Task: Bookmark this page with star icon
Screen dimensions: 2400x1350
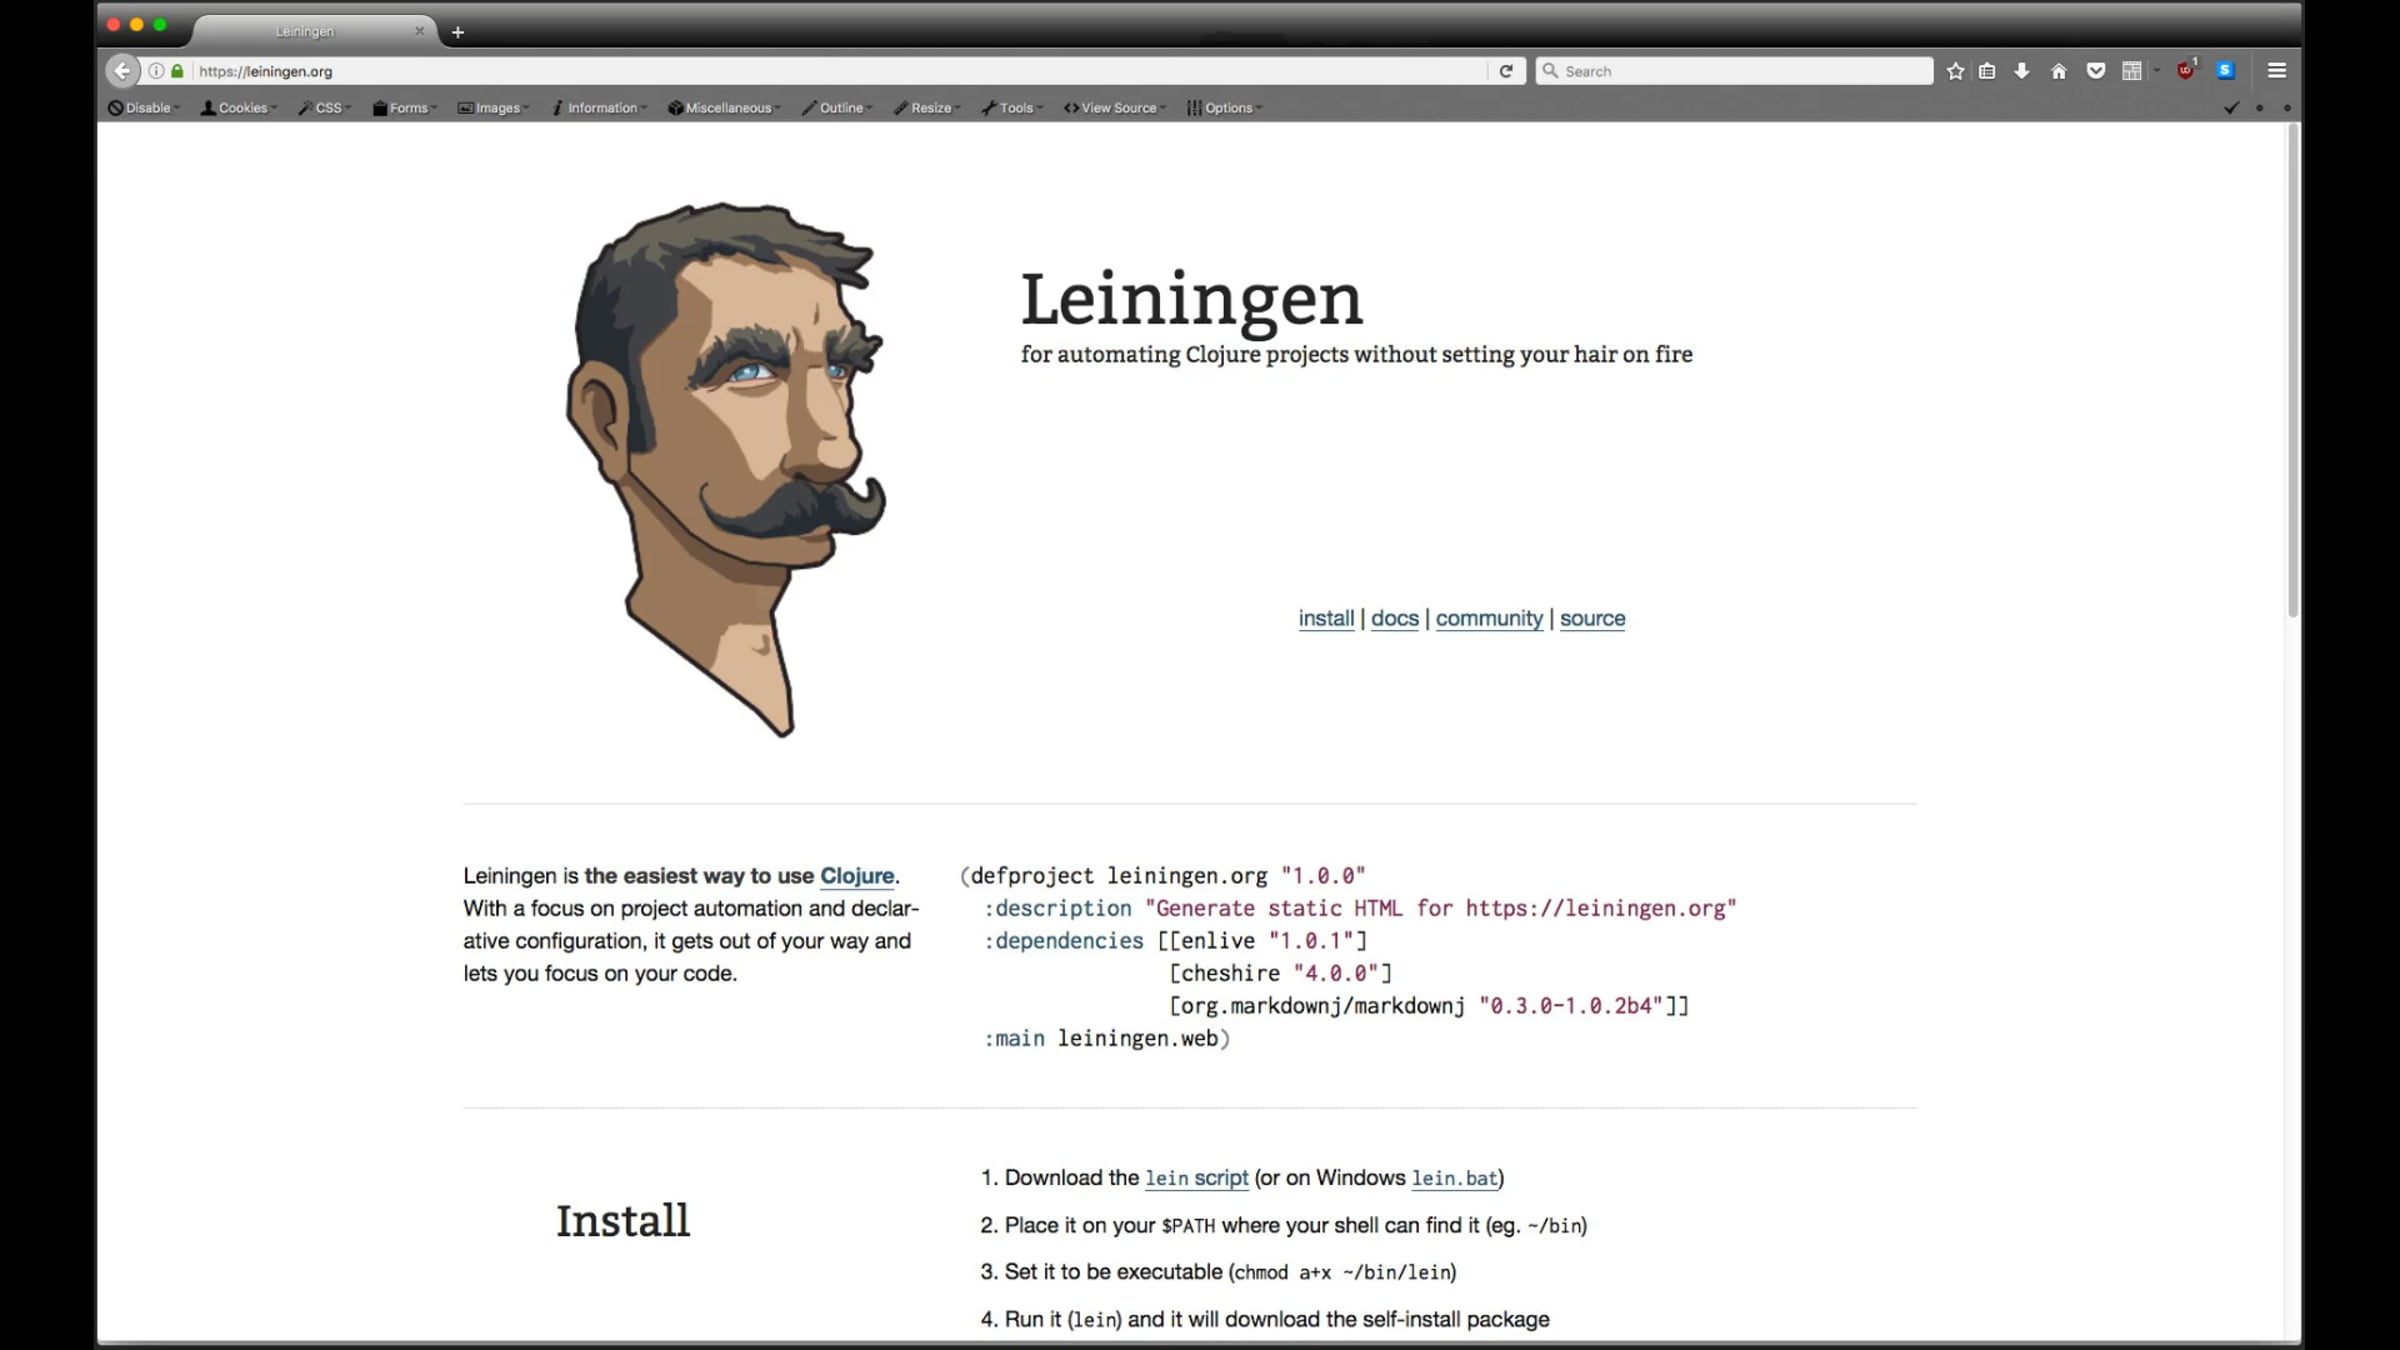Action: 1955,71
